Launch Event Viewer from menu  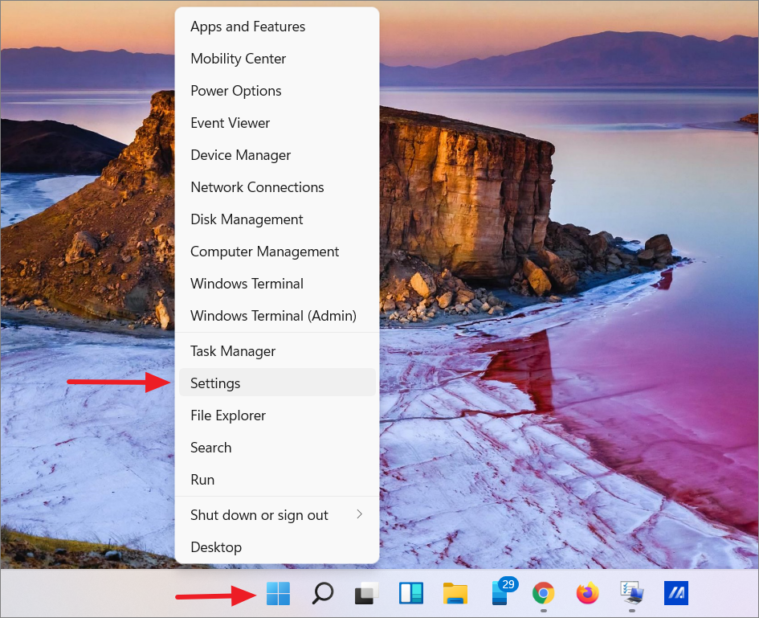277,123
